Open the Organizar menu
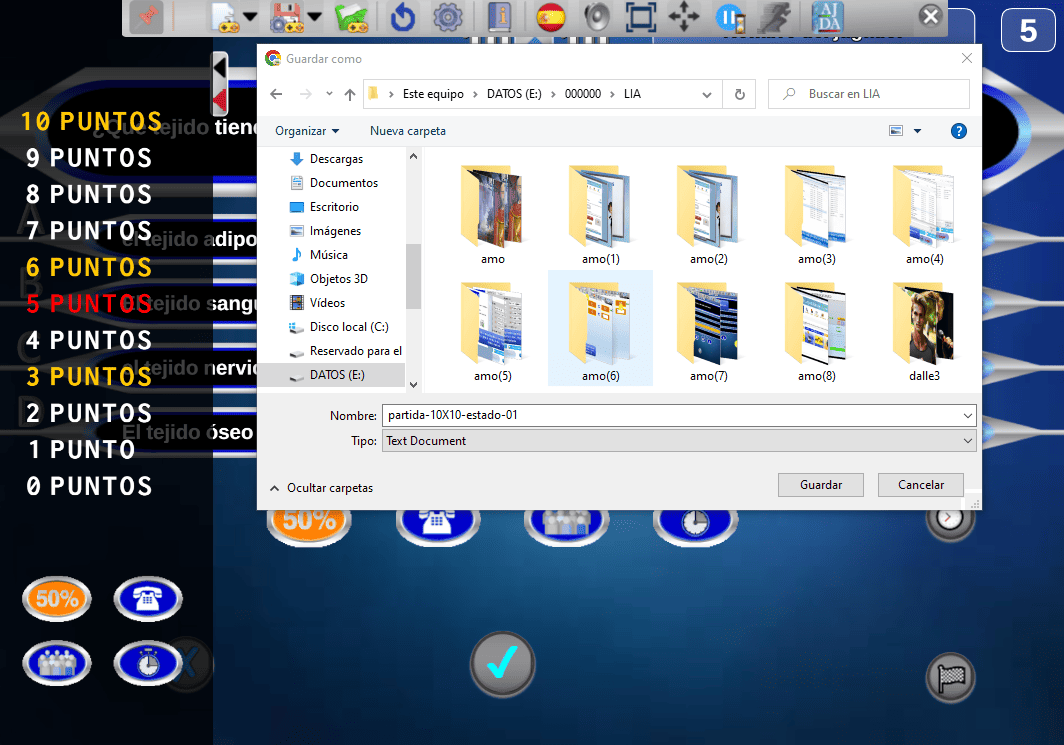This screenshot has width=1064, height=745. (x=307, y=131)
